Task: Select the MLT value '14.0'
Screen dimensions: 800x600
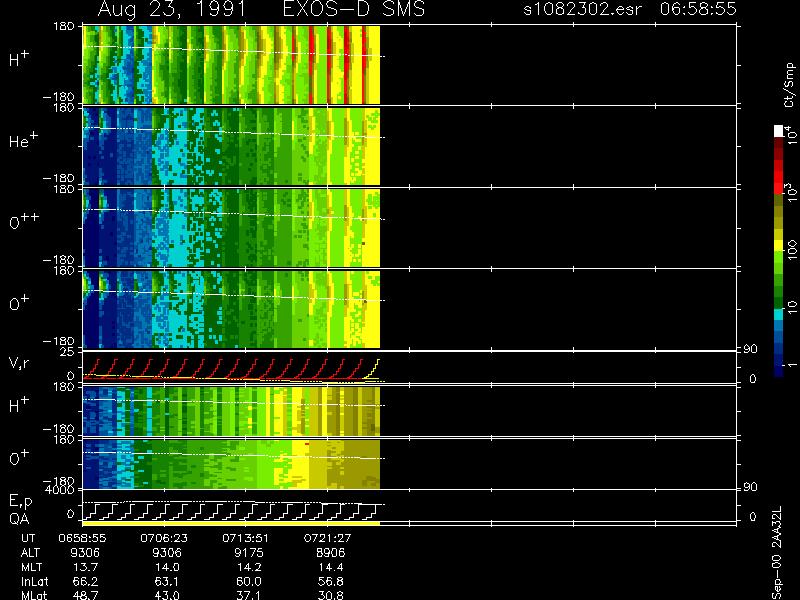Action: 168,567
